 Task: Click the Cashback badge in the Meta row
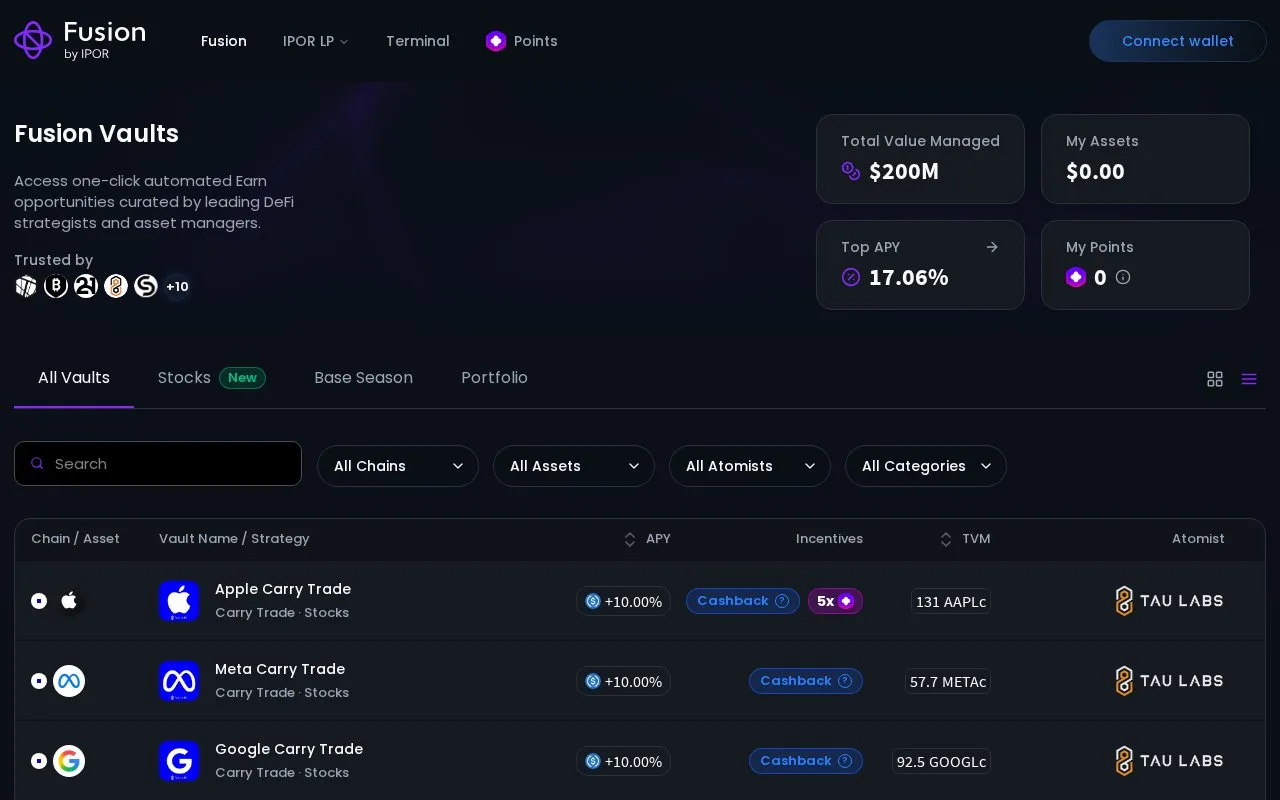click(x=806, y=681)
